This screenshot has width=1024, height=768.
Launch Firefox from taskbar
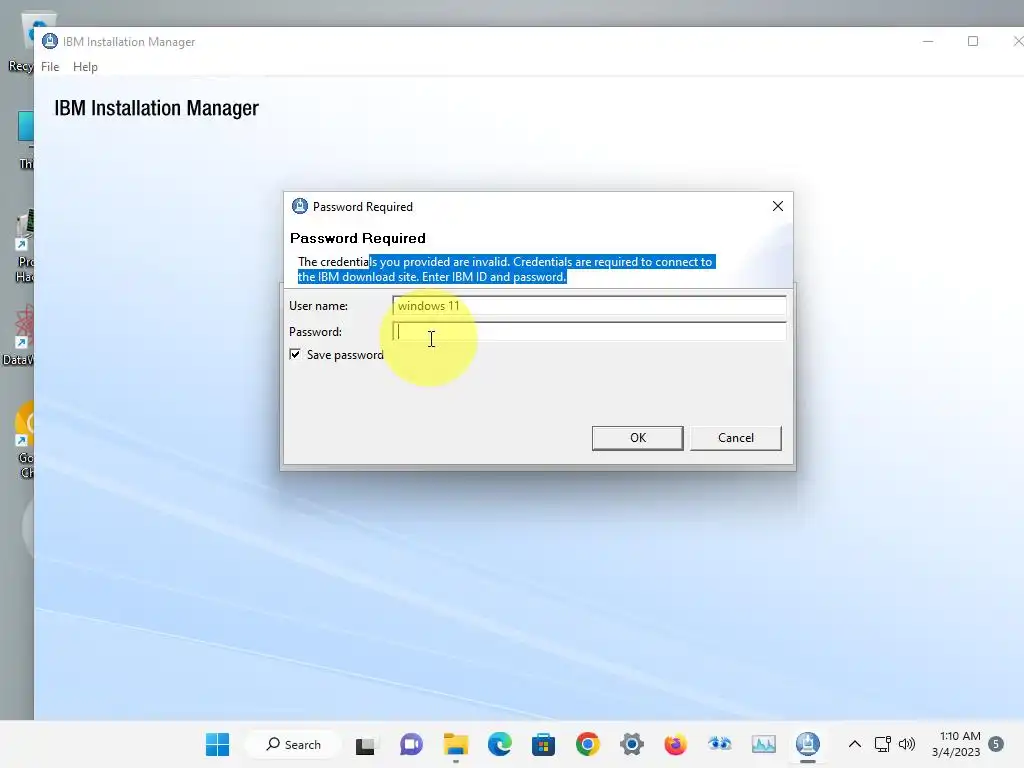pos(675,744)
